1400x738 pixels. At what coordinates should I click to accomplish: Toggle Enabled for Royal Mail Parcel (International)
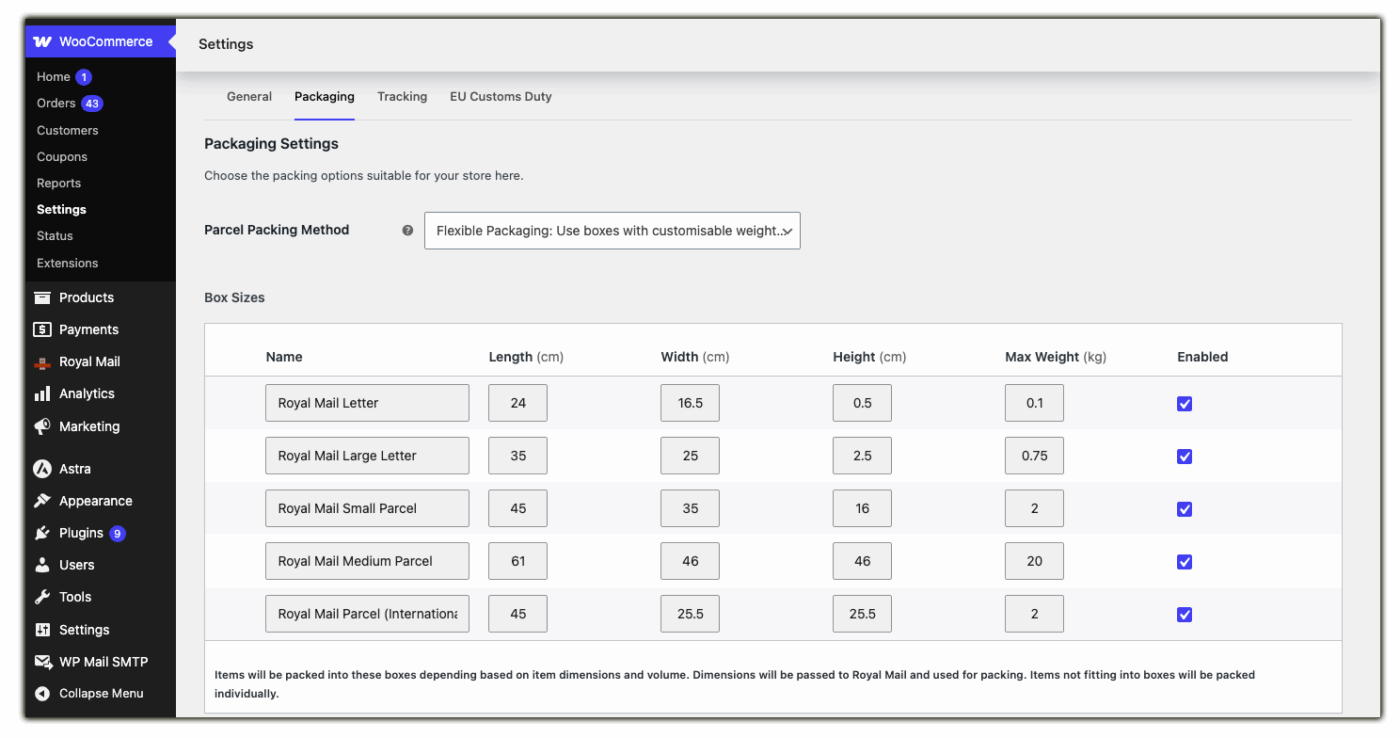(x=1185, y=614)
